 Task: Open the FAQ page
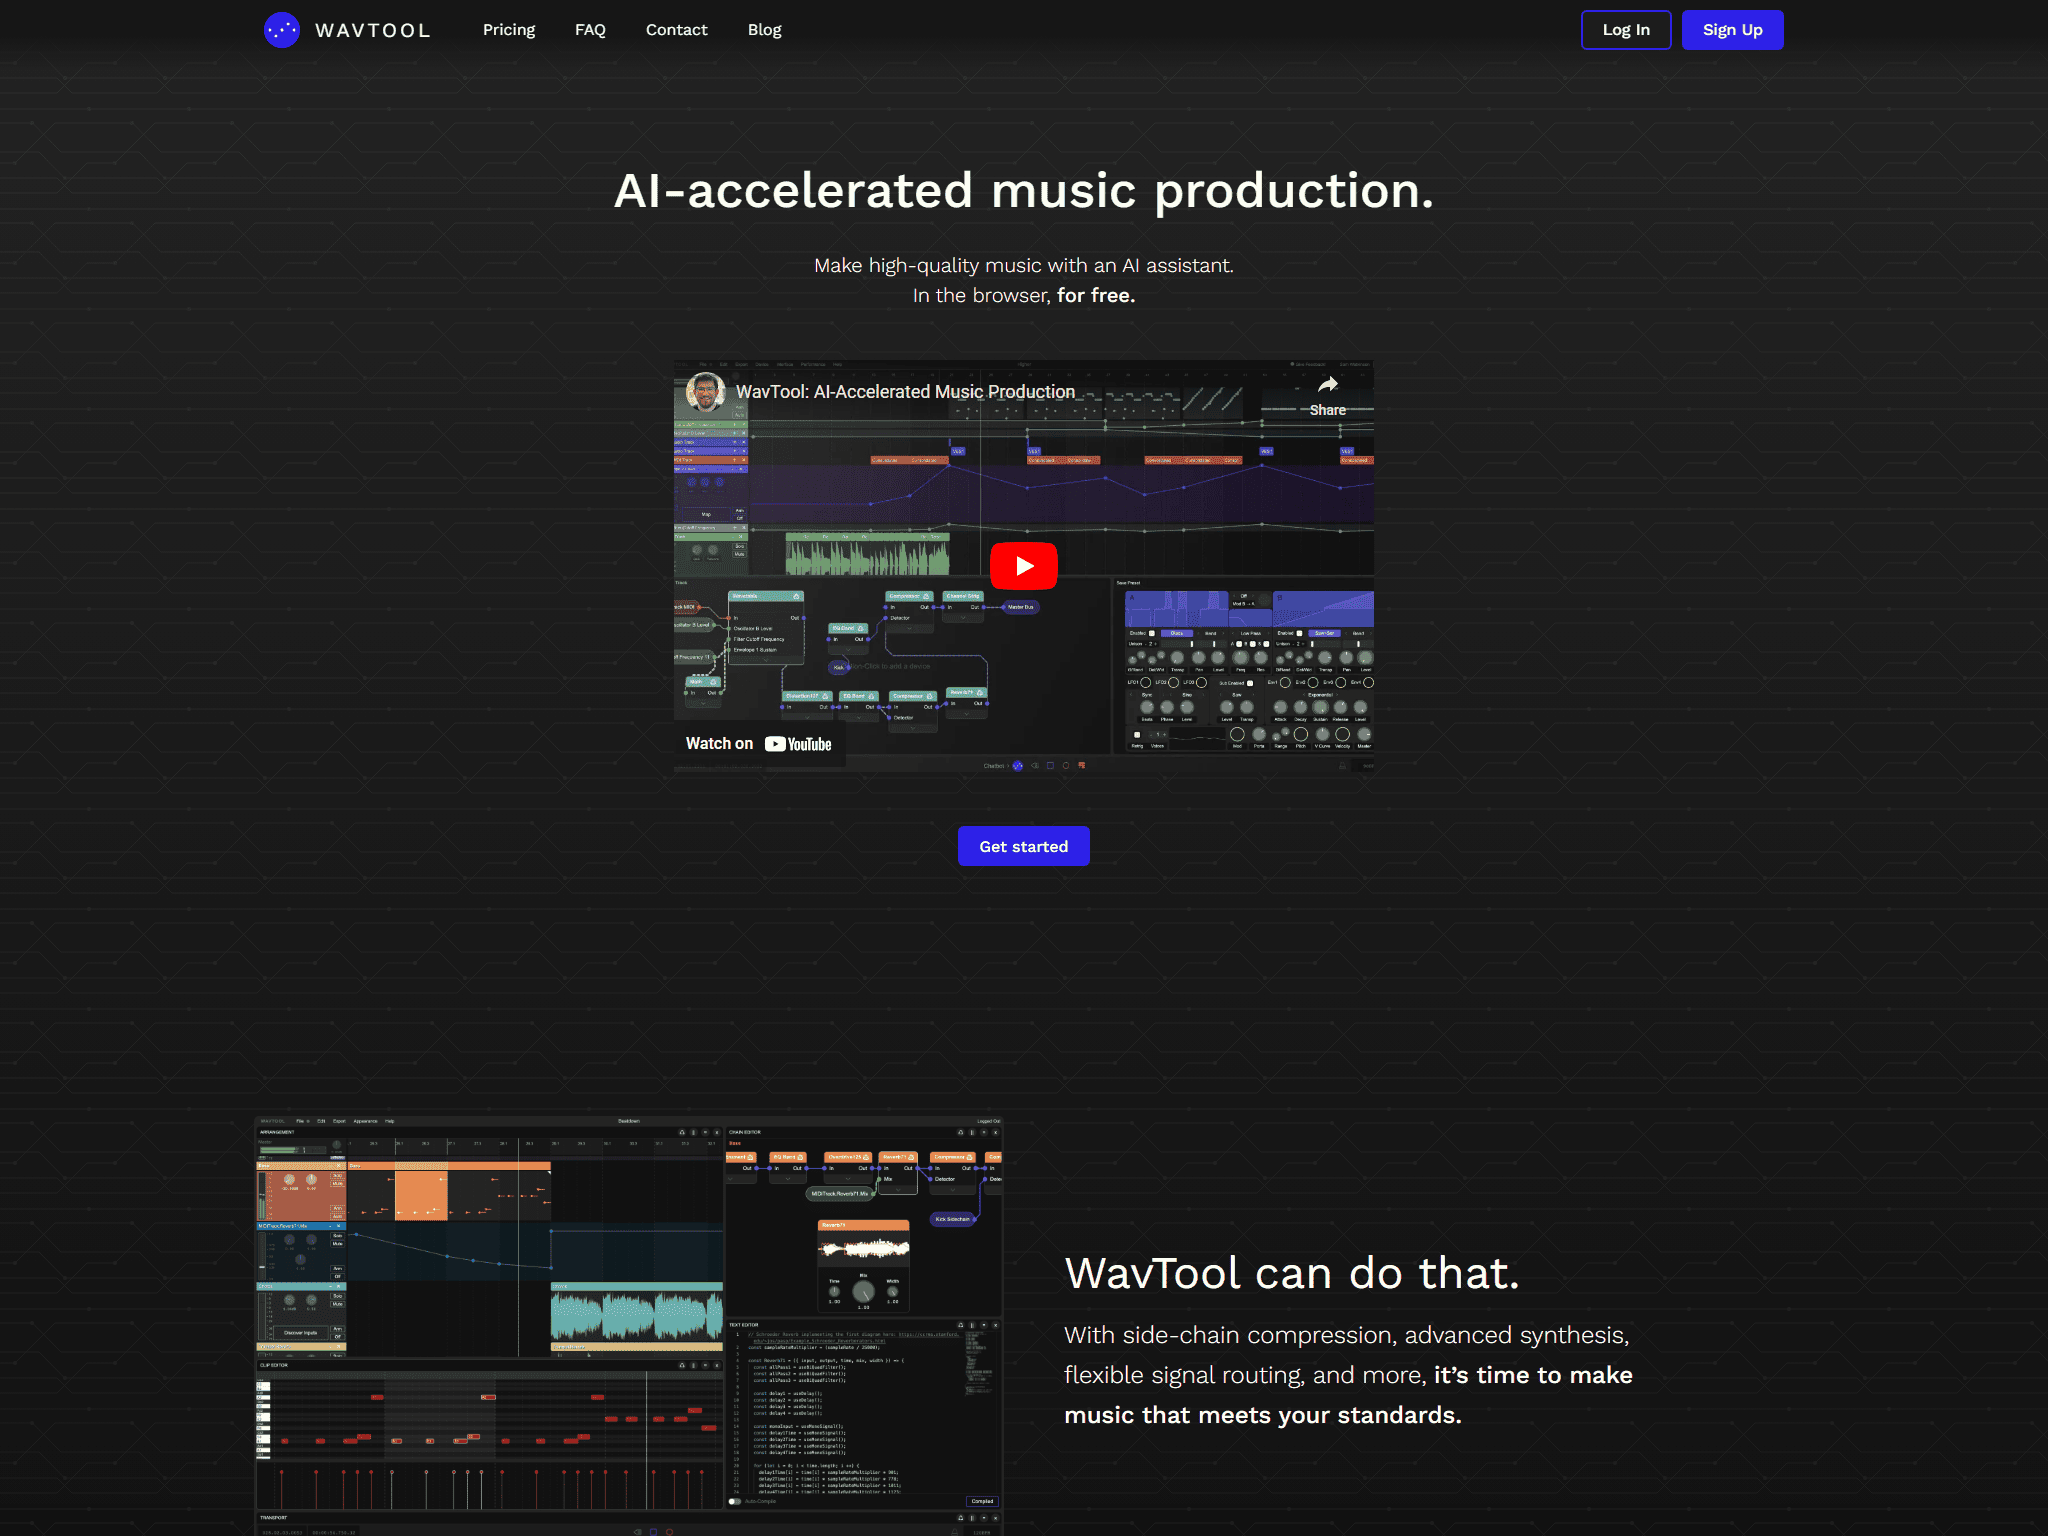590,30
